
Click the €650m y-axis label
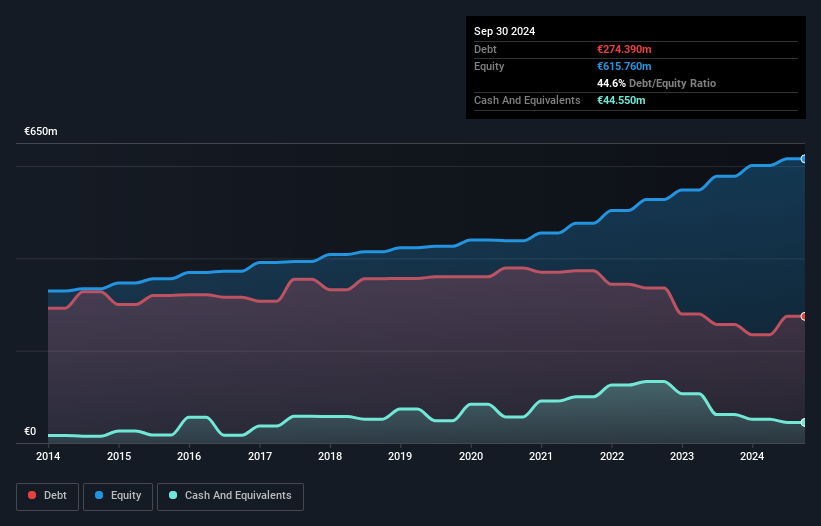coord(41,132)
